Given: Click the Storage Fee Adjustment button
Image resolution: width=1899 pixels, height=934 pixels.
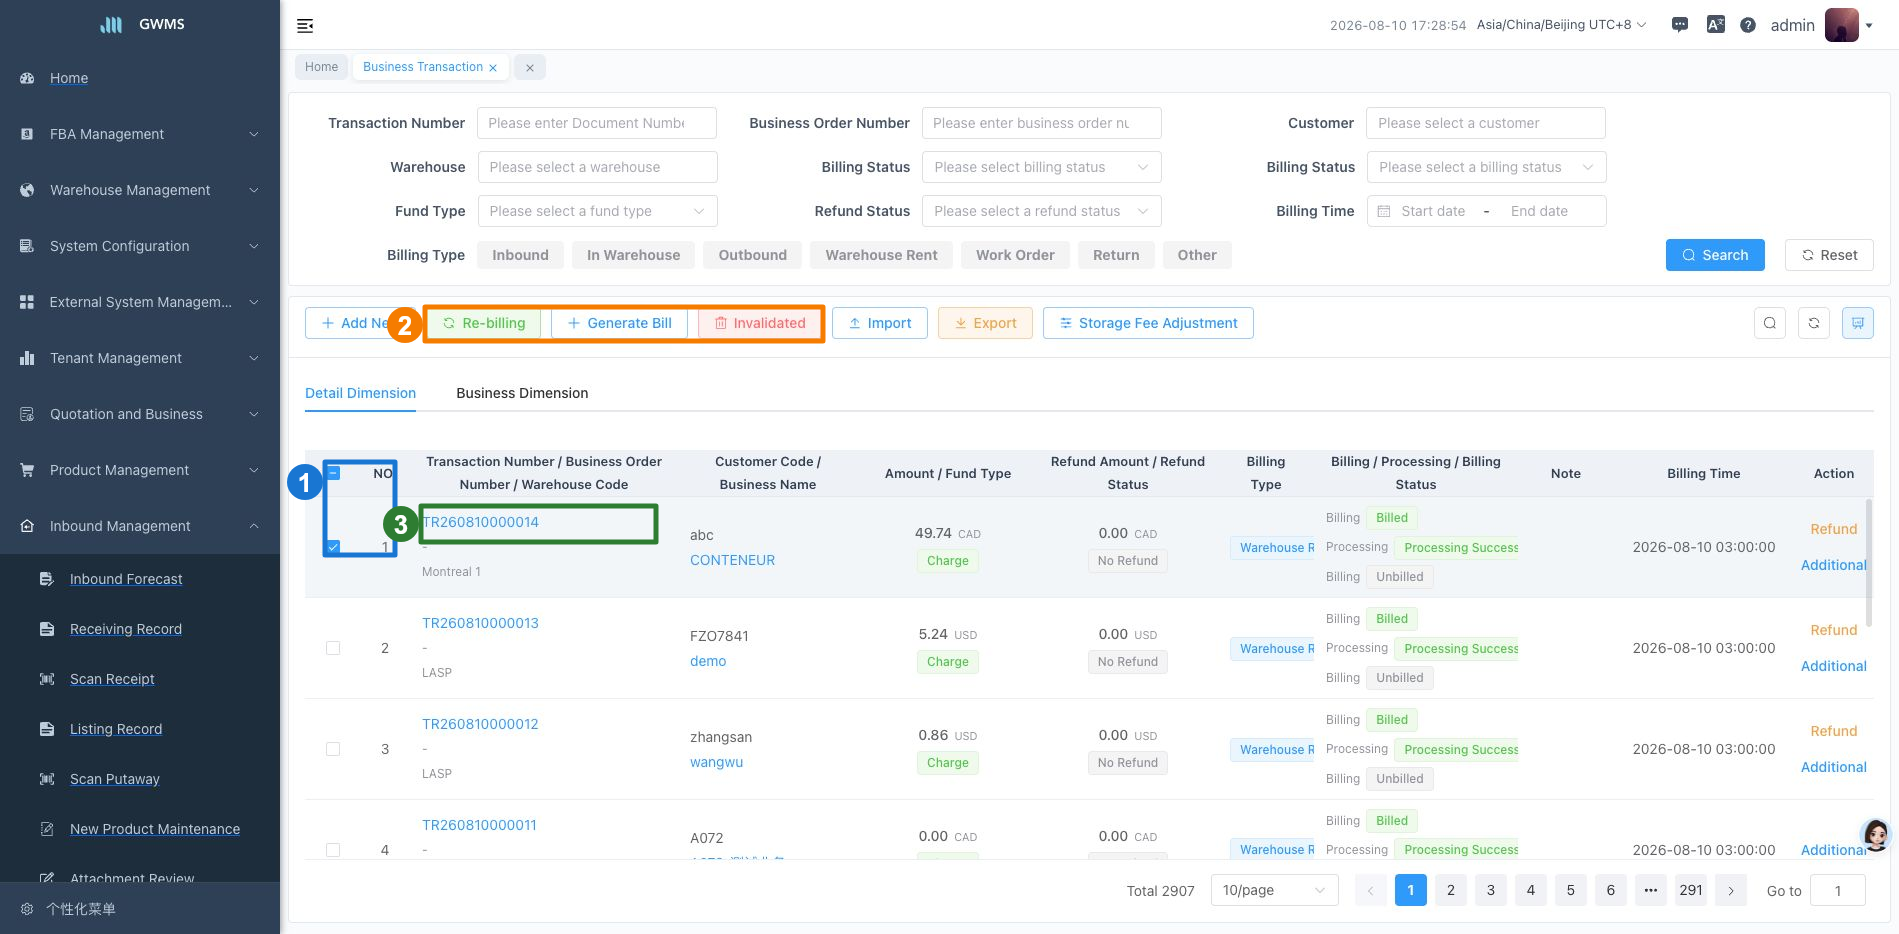Looking at the screenshot, I should point(1148,323).
